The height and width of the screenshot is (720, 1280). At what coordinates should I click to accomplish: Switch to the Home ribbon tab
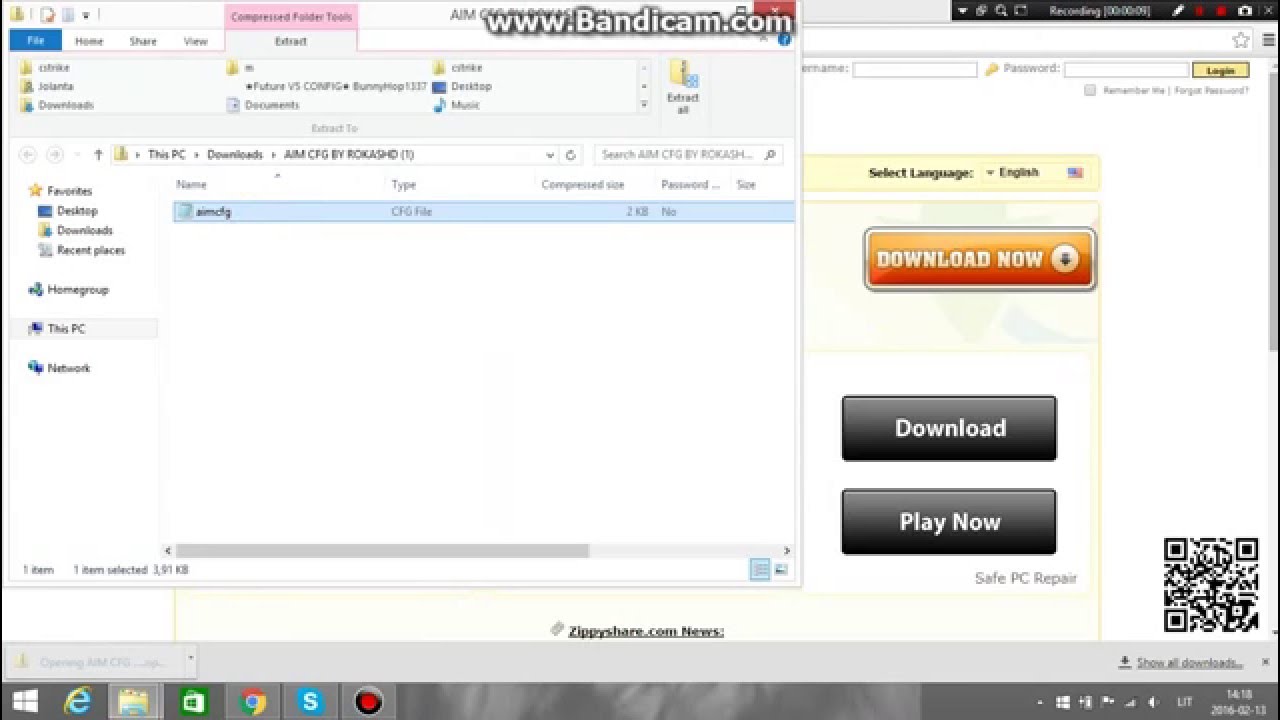[89, 41]
